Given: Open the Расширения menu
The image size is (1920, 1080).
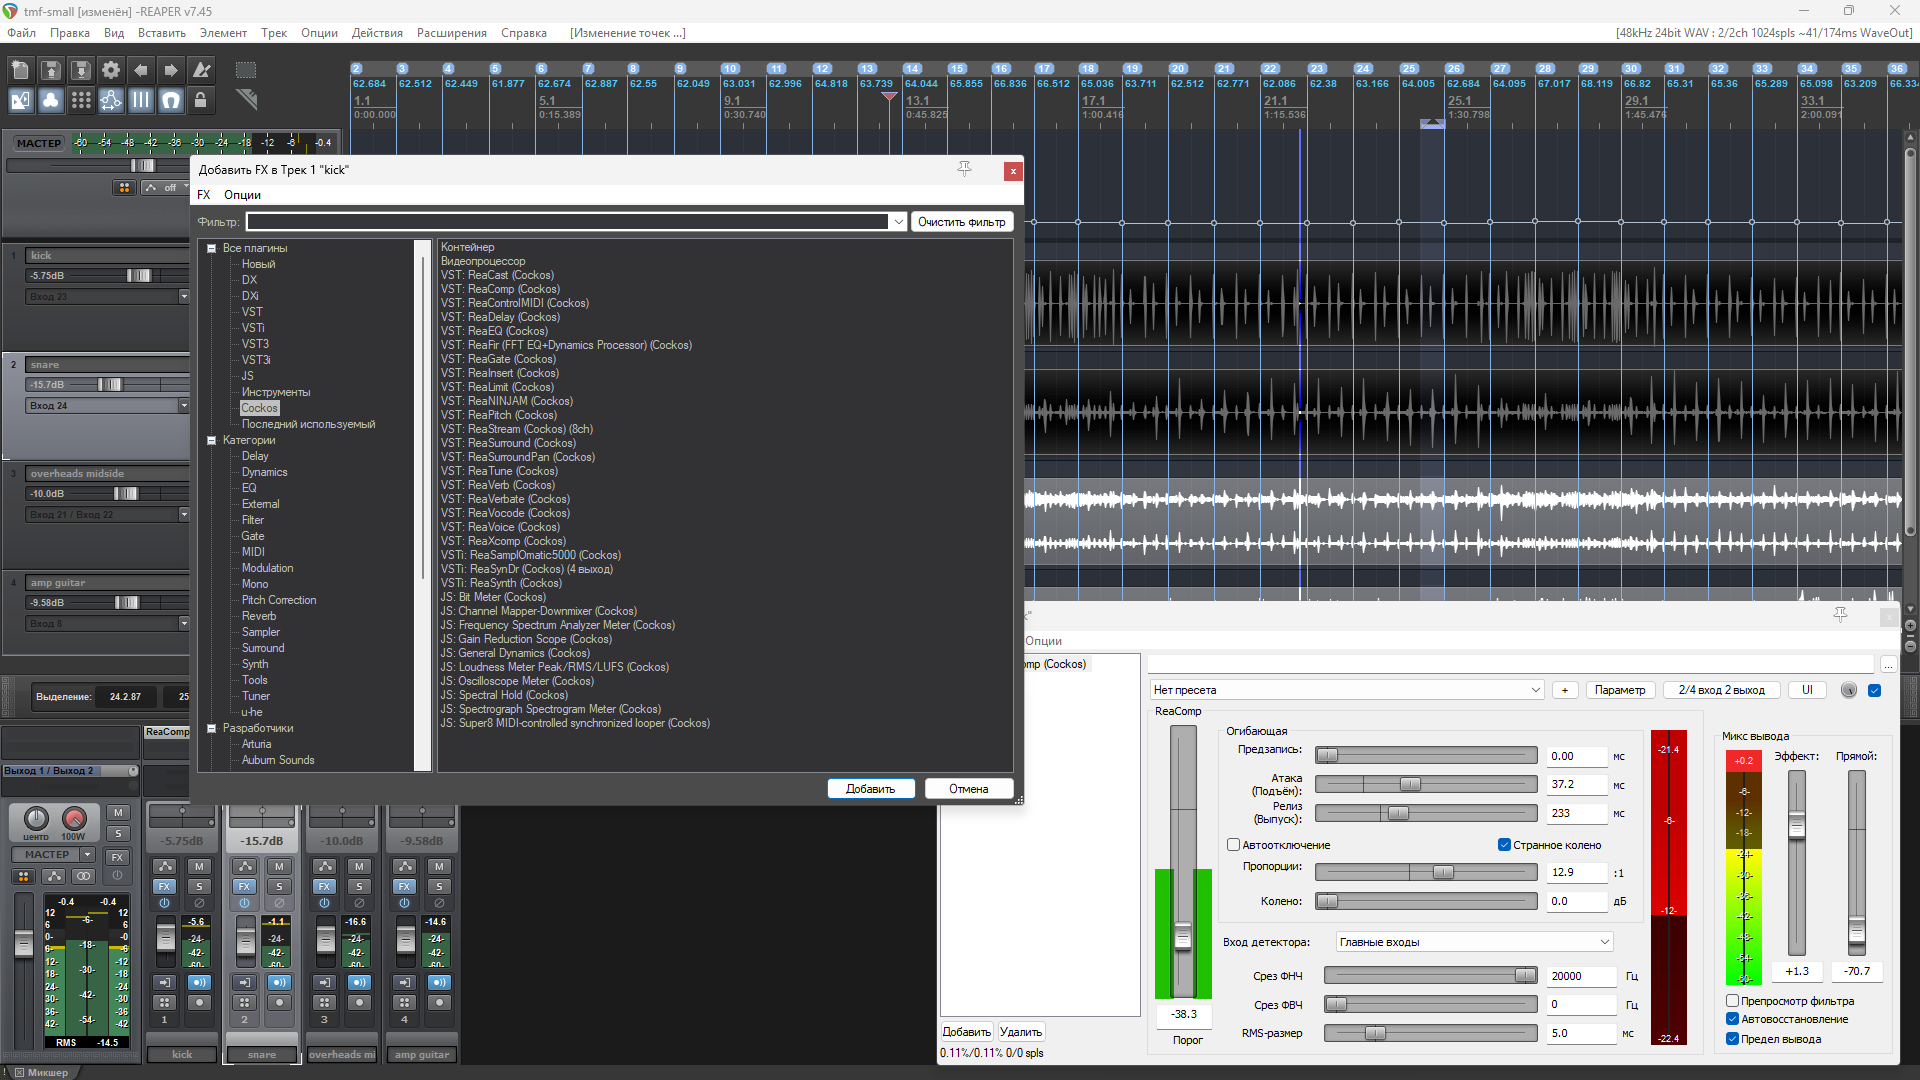Looking at the screenshot, I should coord(452,33).
